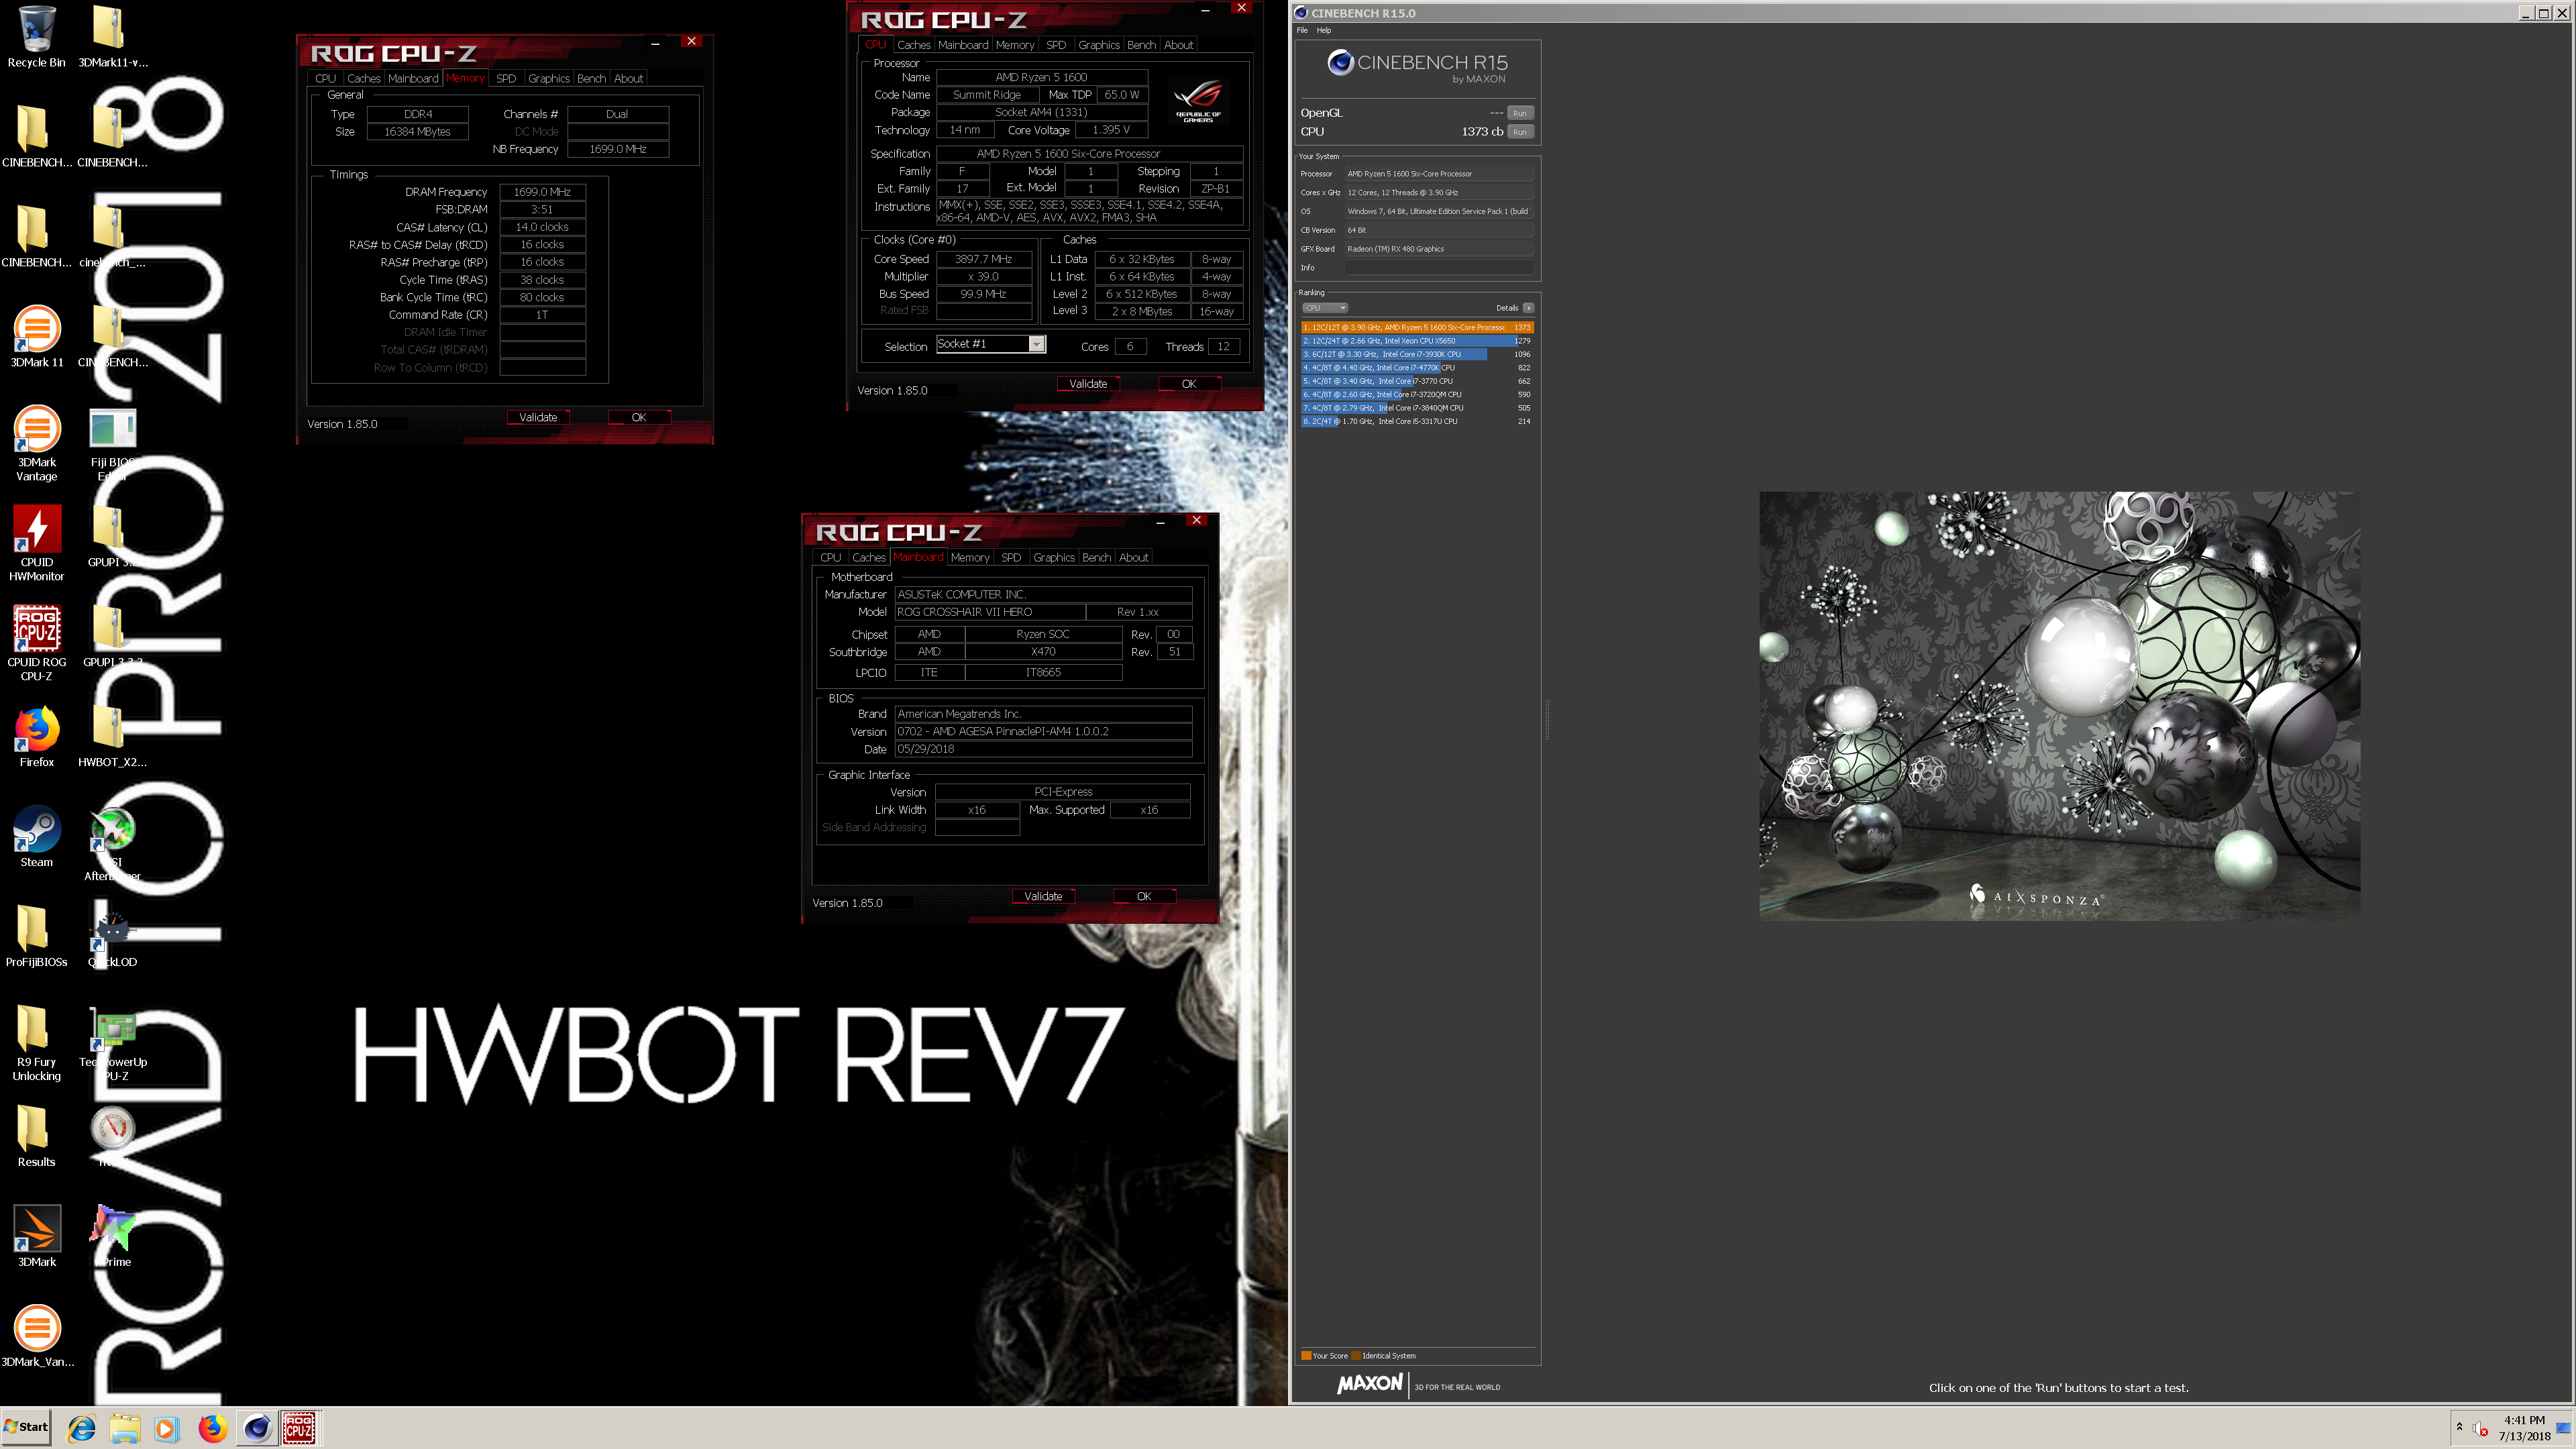This screenshot has height=1449, width=2576.
Task: Show hidden system tray icons
Action: coord(2459,1427)
